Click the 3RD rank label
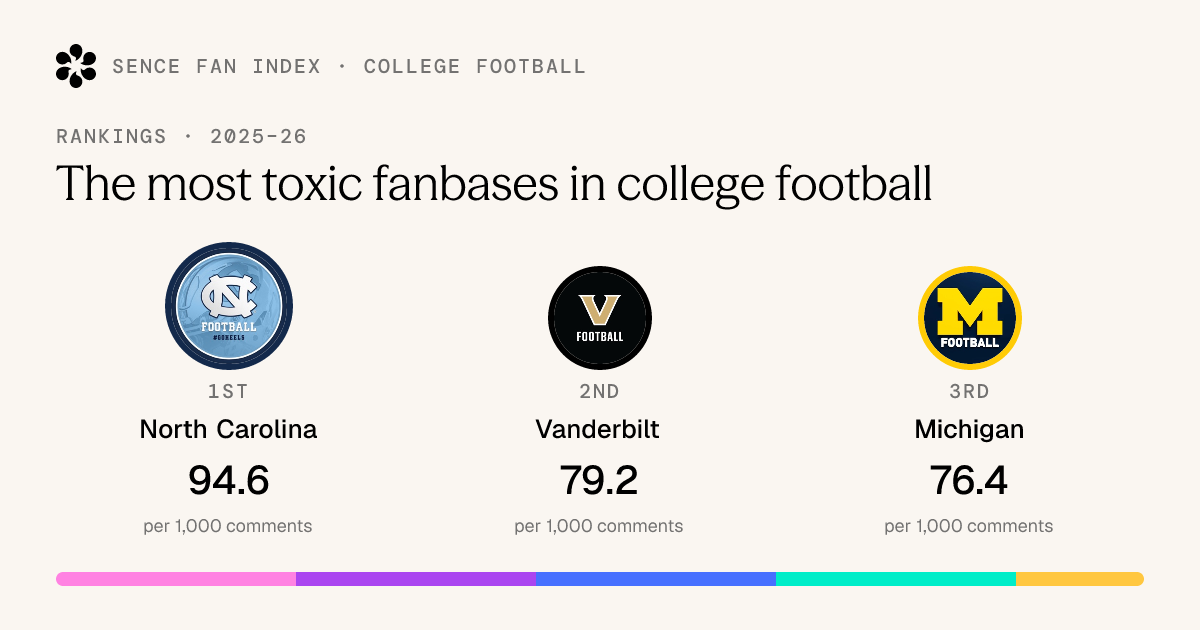Image resolution: width=1200 pixels, height=630 pixels. (x=969, y=392)
